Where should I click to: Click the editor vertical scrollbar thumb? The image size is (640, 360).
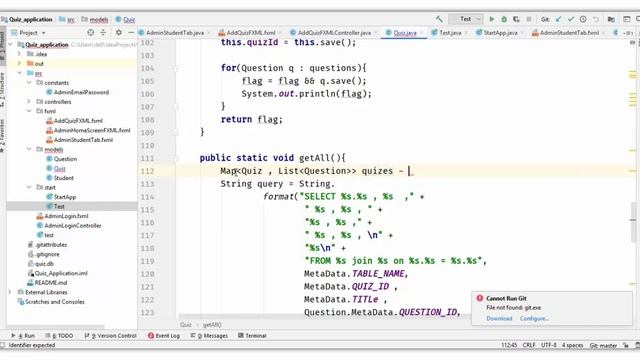633,221
